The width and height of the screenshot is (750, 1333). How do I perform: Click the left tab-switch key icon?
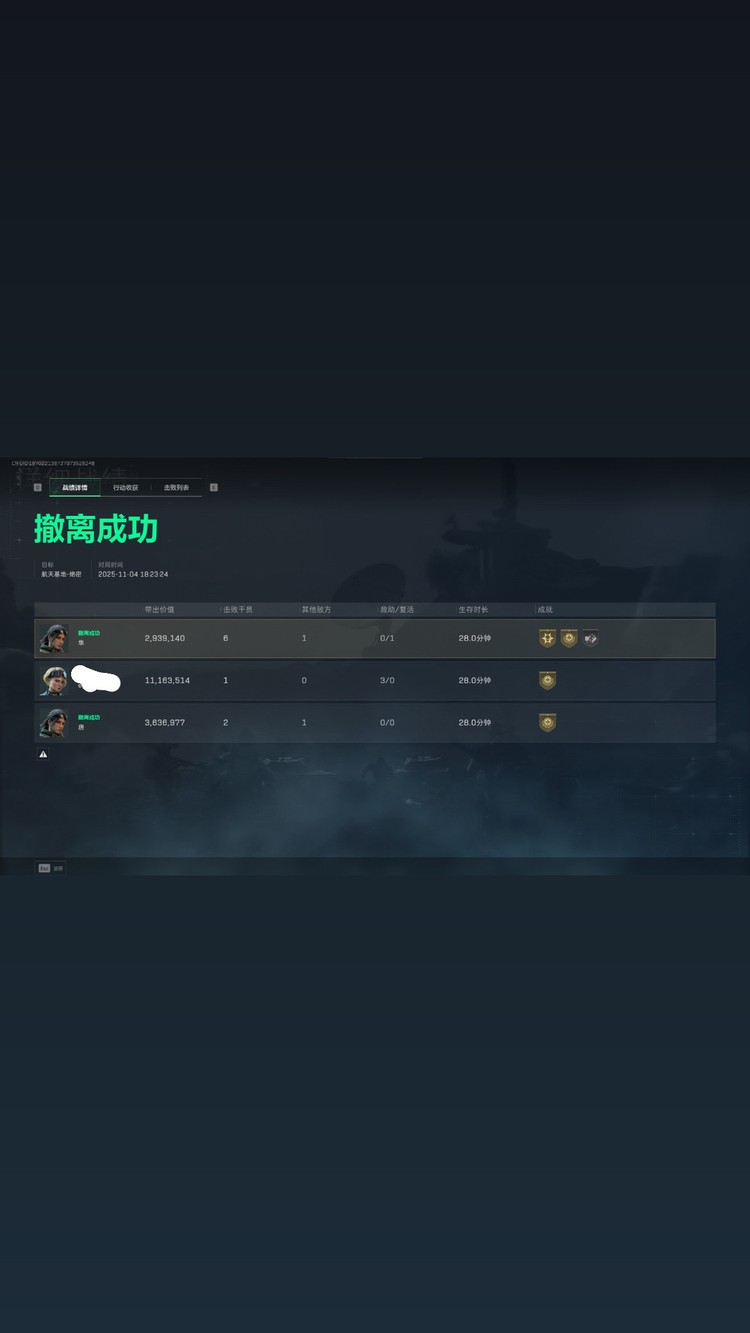[x=38, y=487]
